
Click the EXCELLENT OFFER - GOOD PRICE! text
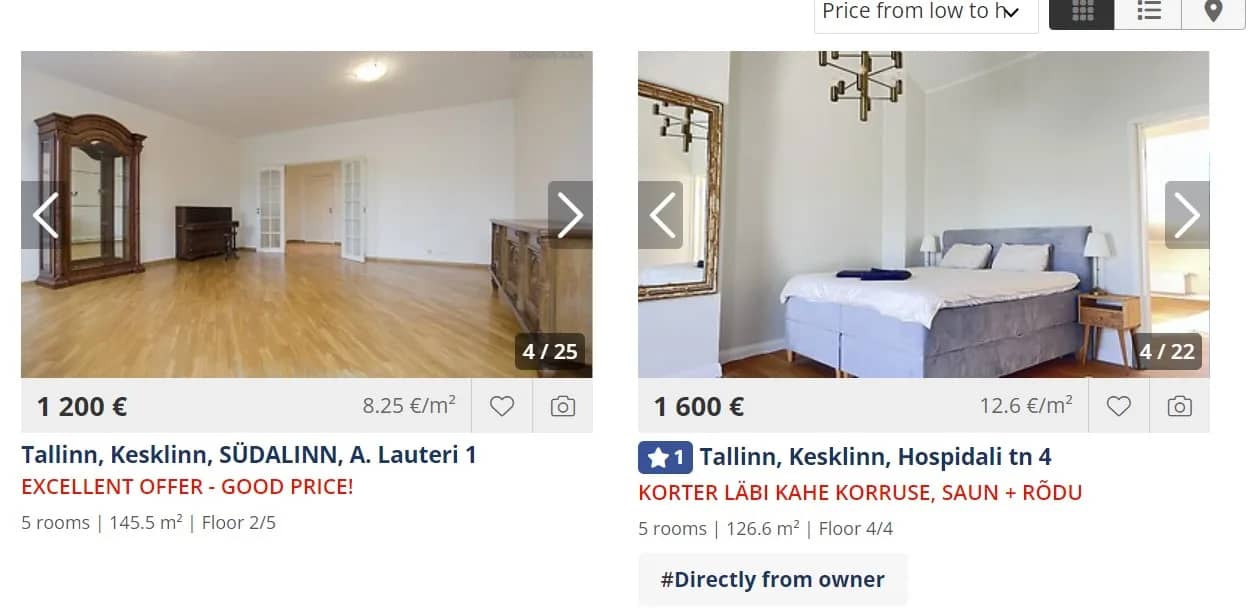click(187, 487)
